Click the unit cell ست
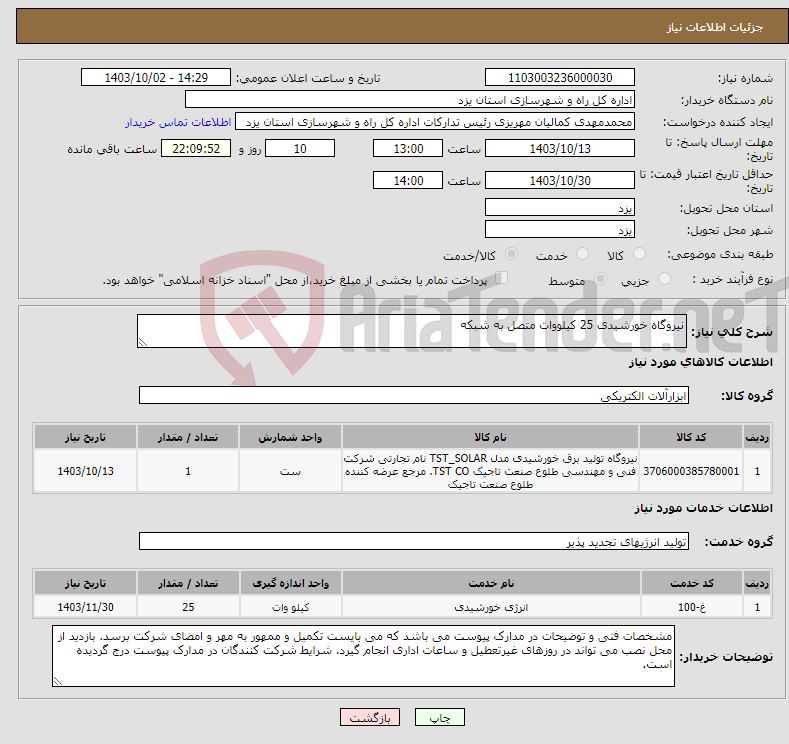The width and height of the screenshot is (789, 744). coord(290,471)
